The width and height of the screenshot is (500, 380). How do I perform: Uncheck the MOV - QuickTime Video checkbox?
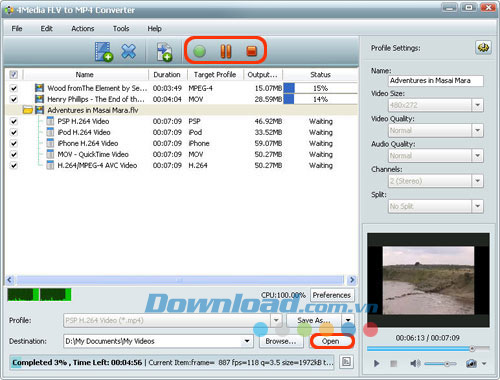click(x=14, y=154)
